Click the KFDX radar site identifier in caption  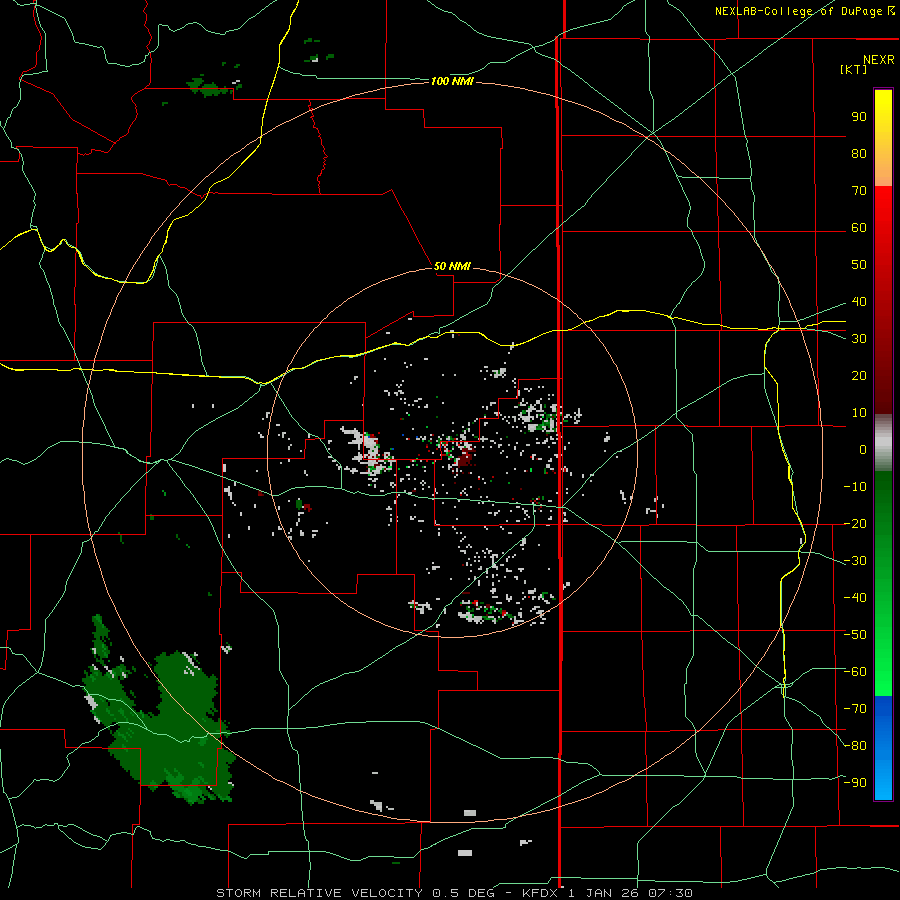coord(542,893)
